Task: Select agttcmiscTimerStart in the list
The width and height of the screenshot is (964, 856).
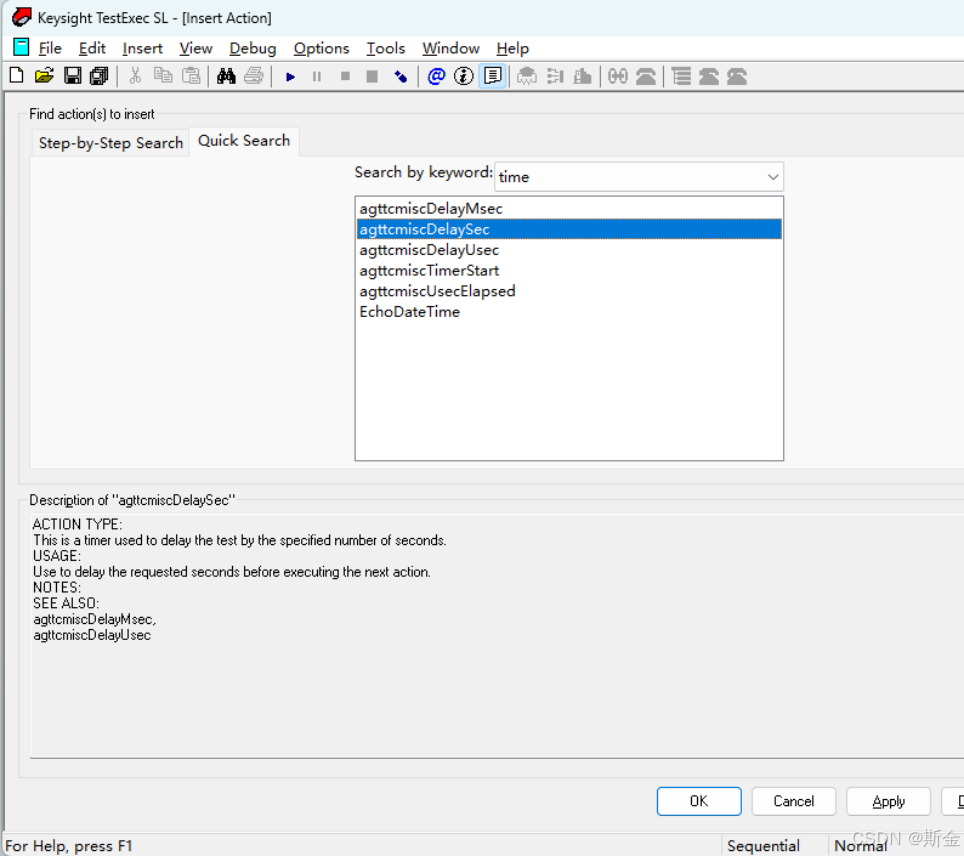Action: 569,271
